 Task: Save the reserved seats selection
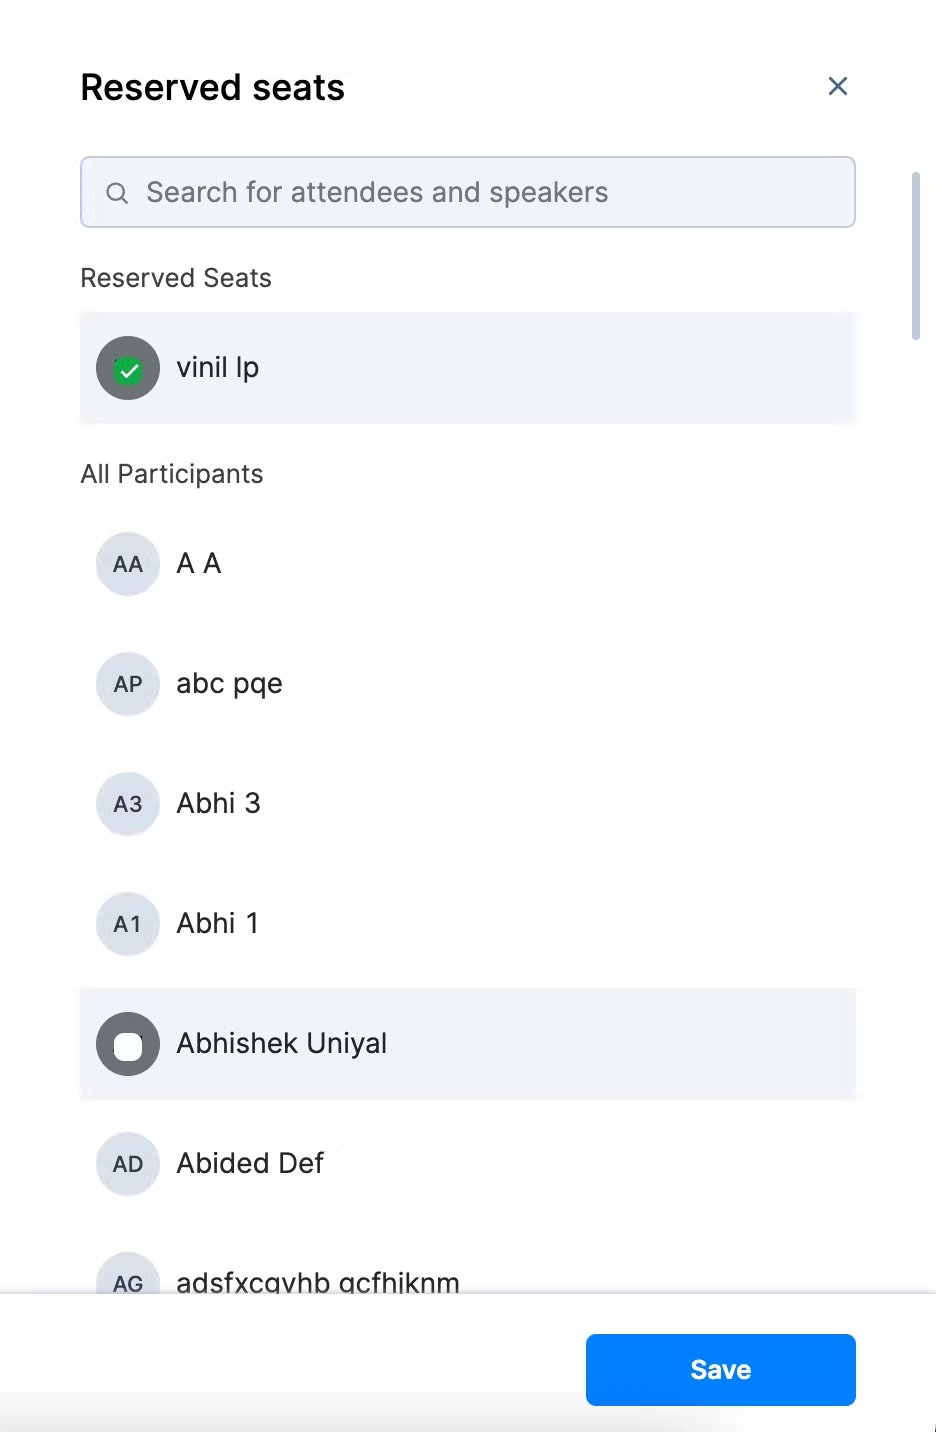[x=720, y=1369]
